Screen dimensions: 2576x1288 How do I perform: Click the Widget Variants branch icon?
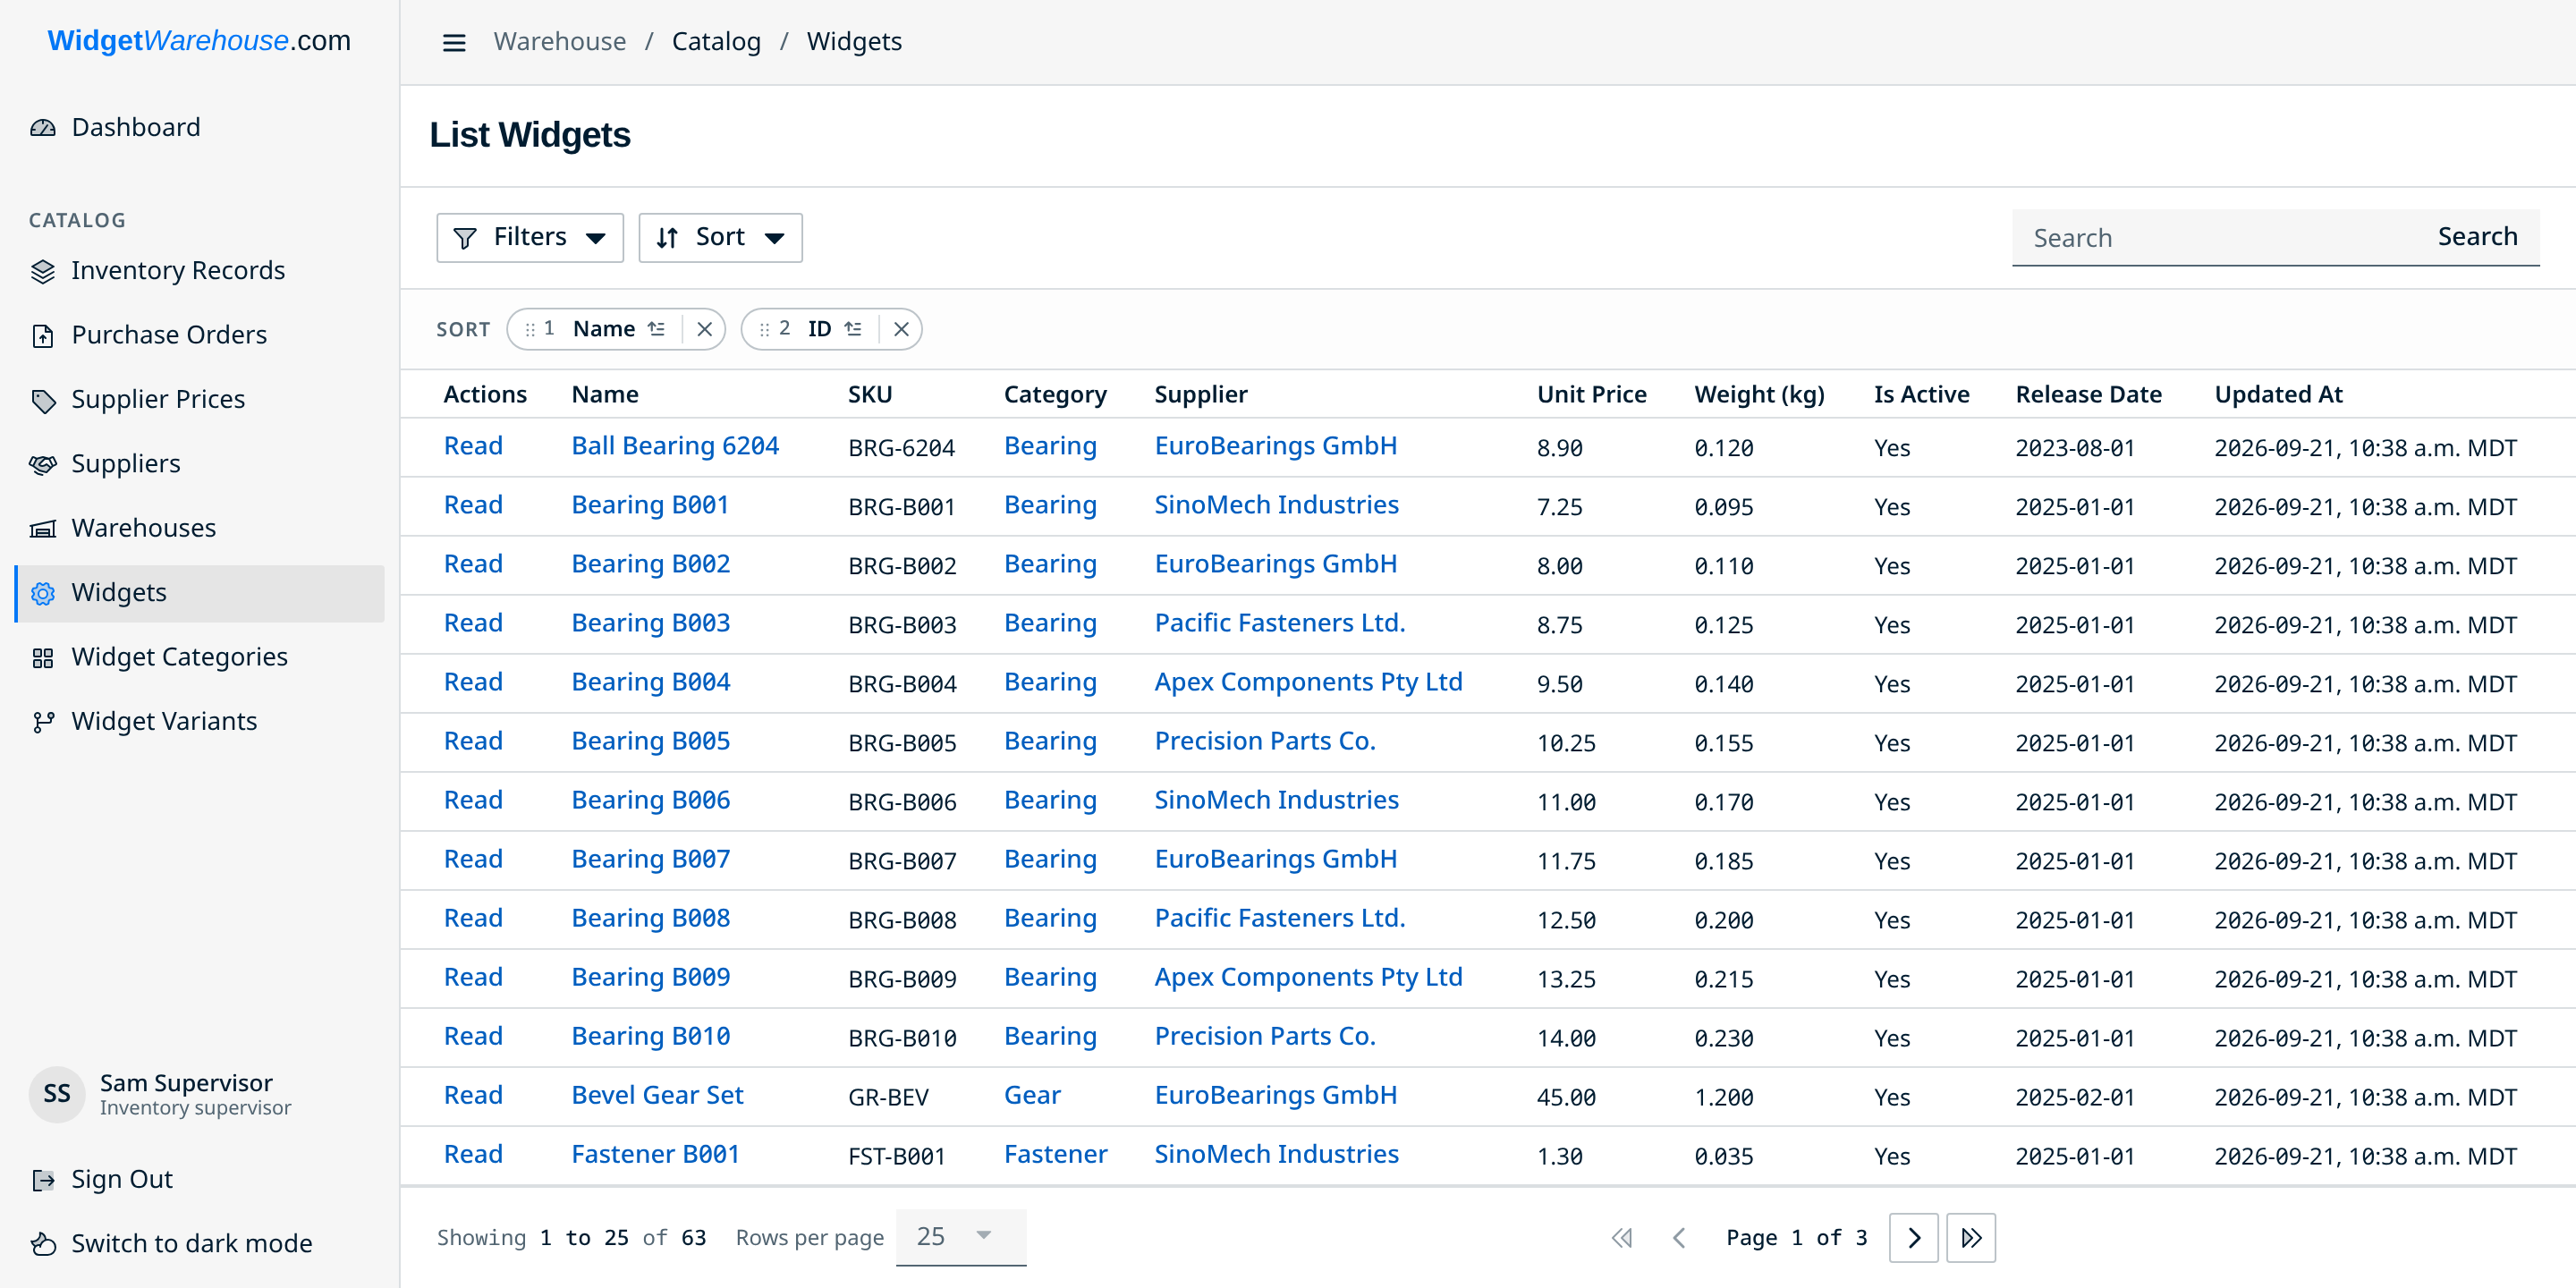43,721
